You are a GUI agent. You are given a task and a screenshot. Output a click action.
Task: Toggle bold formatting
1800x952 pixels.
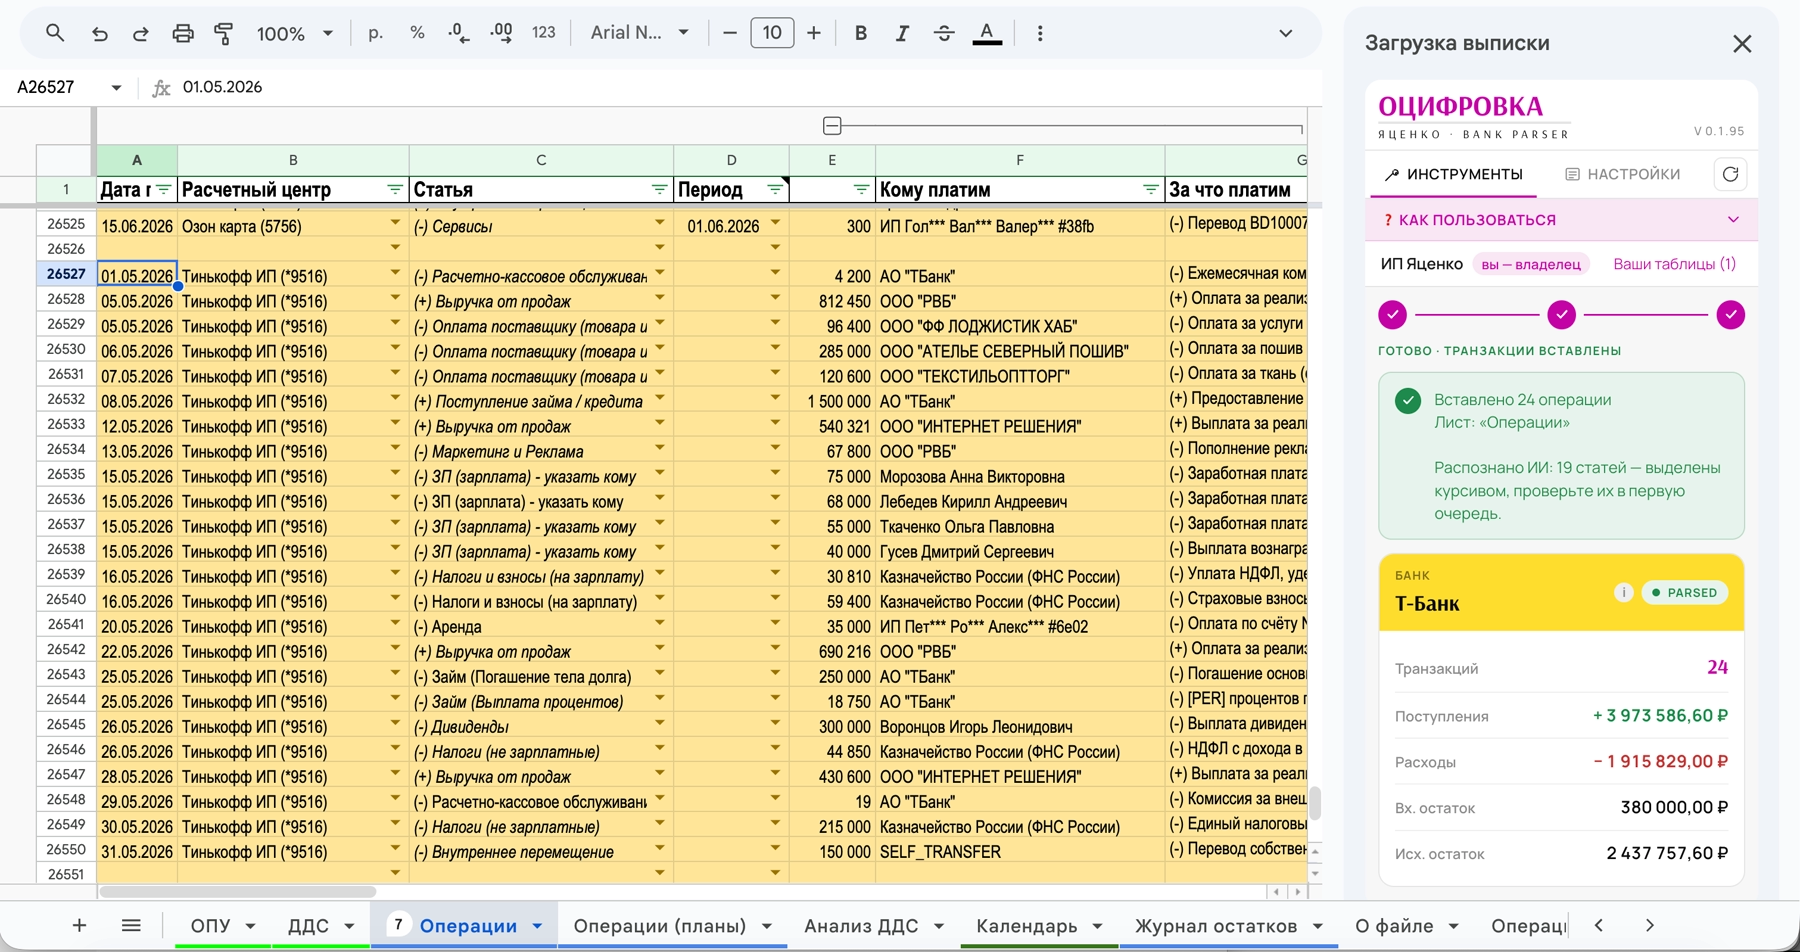point(860,33)
